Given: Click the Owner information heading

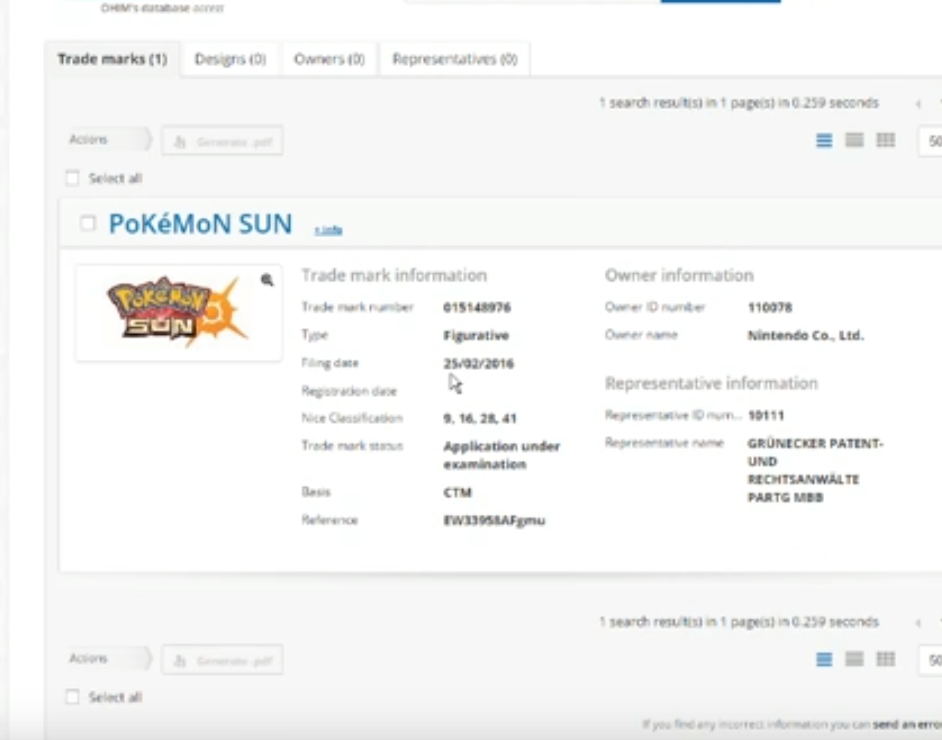Looking at the screenshot, I should pyautogui.click(x=679, y=275).
